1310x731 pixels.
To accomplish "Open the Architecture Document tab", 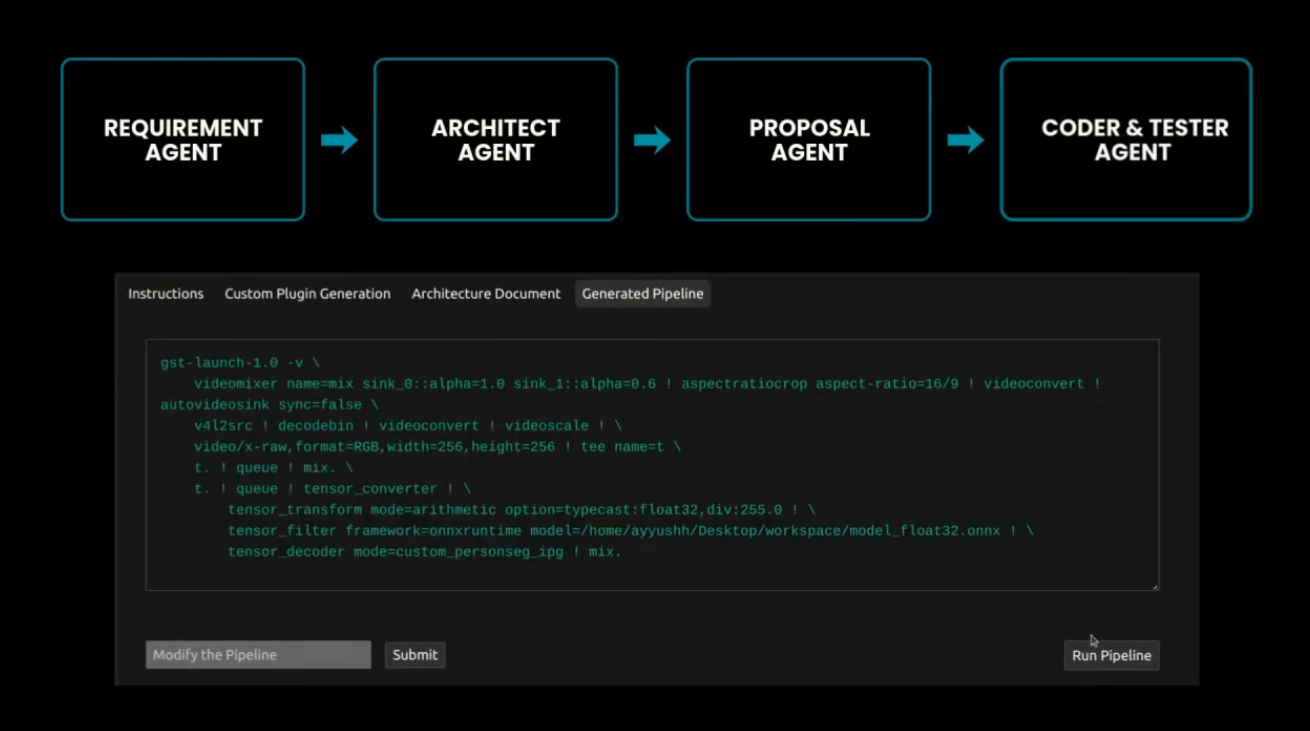I will pyautogui.click(x=486, y=294).
